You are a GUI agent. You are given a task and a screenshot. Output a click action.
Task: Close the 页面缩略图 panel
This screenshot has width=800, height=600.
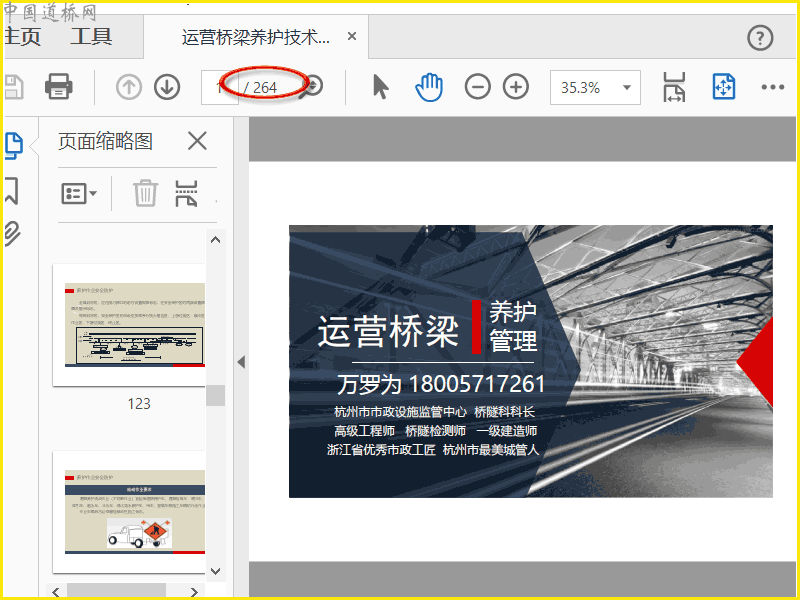pos(197,141)
